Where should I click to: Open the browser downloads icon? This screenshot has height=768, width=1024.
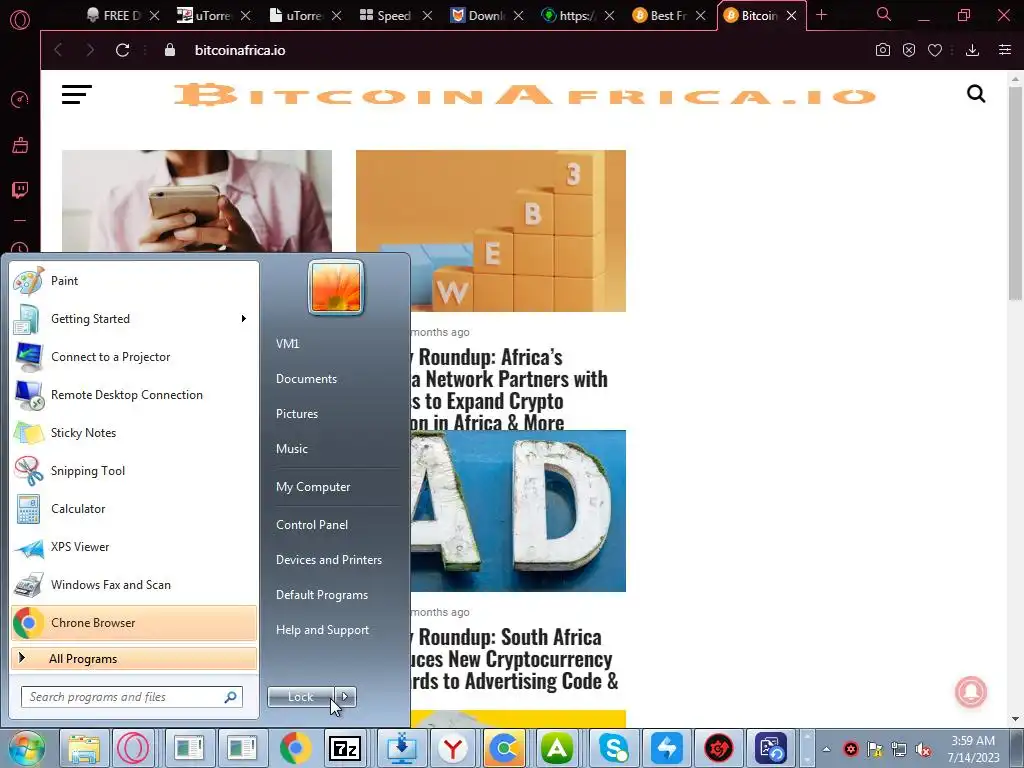(x=972, y=50)
